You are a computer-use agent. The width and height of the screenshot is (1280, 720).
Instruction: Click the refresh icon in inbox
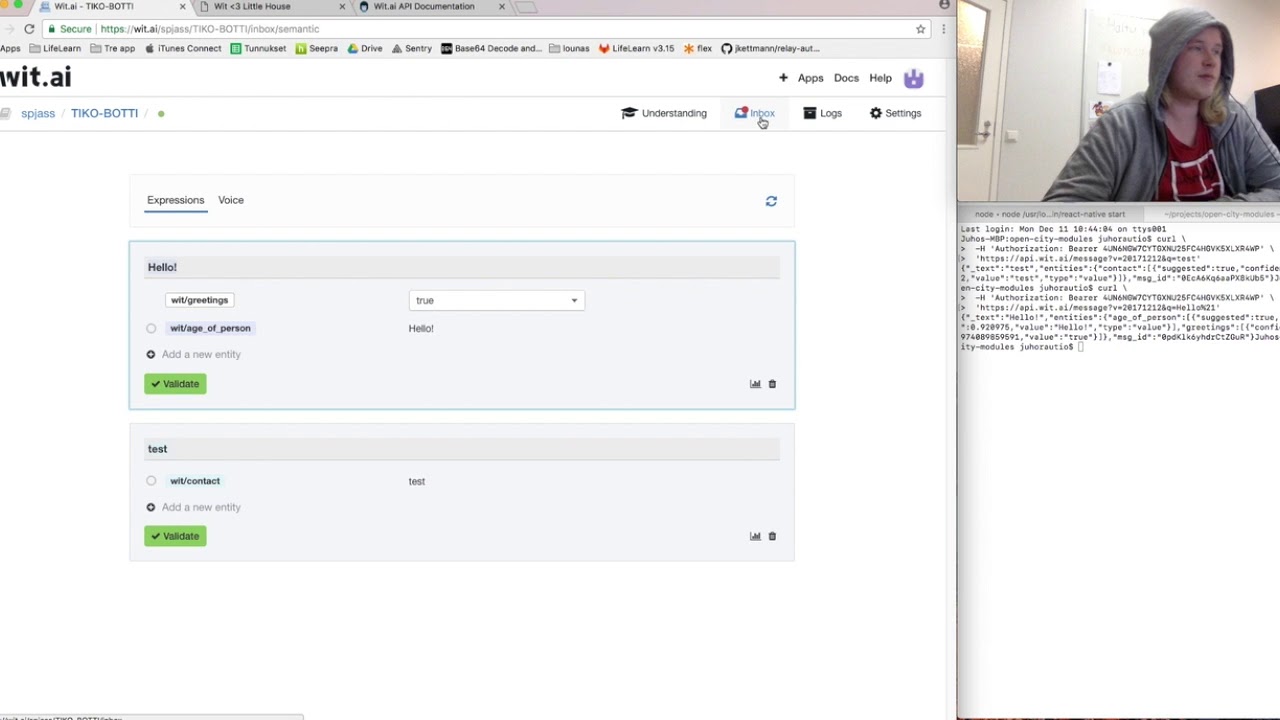click(771, 201)
